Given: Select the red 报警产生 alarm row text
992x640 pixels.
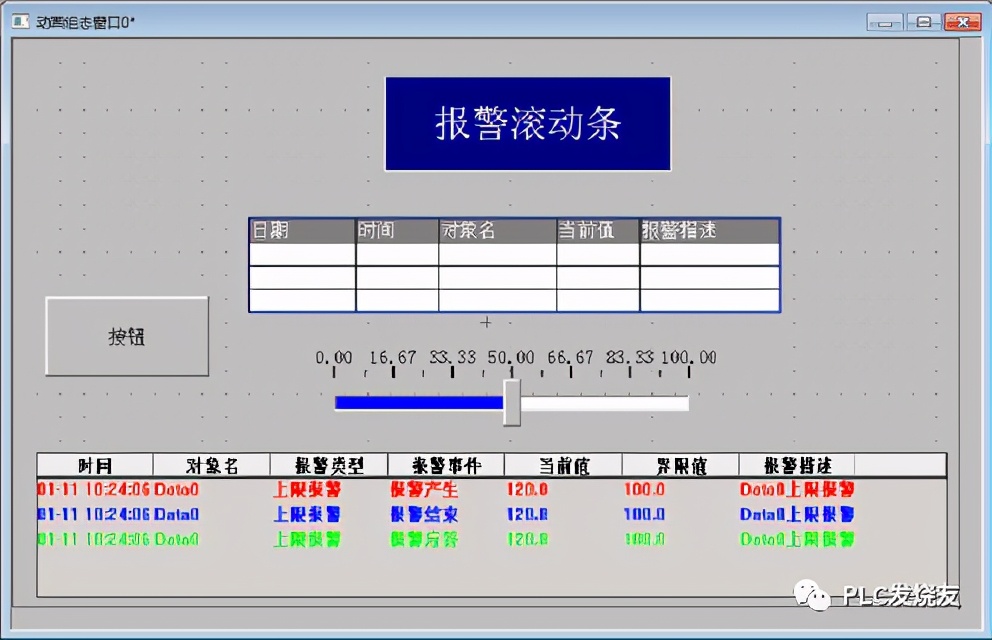Looking at the screenshot, I should 424,489.
